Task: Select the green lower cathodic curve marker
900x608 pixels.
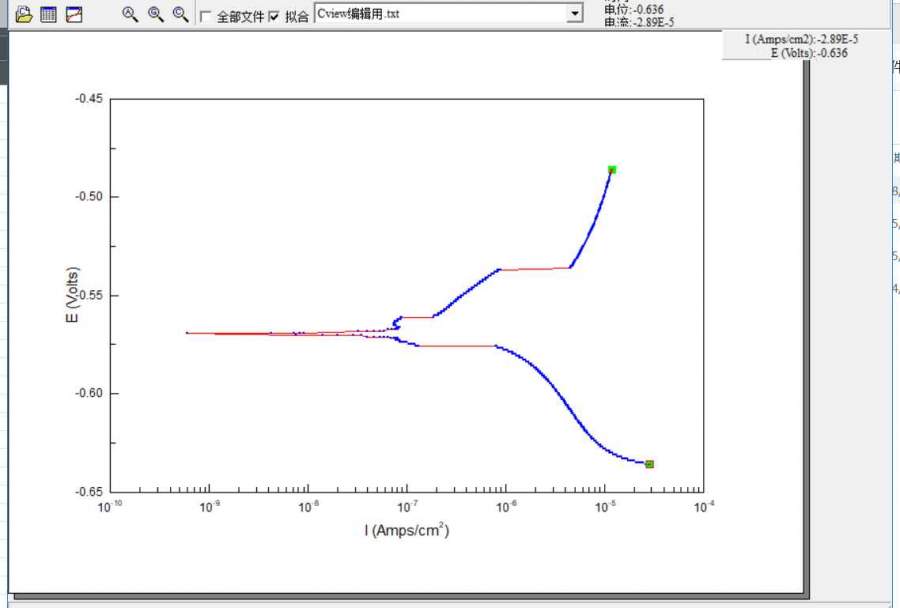Action: (649, 464)
